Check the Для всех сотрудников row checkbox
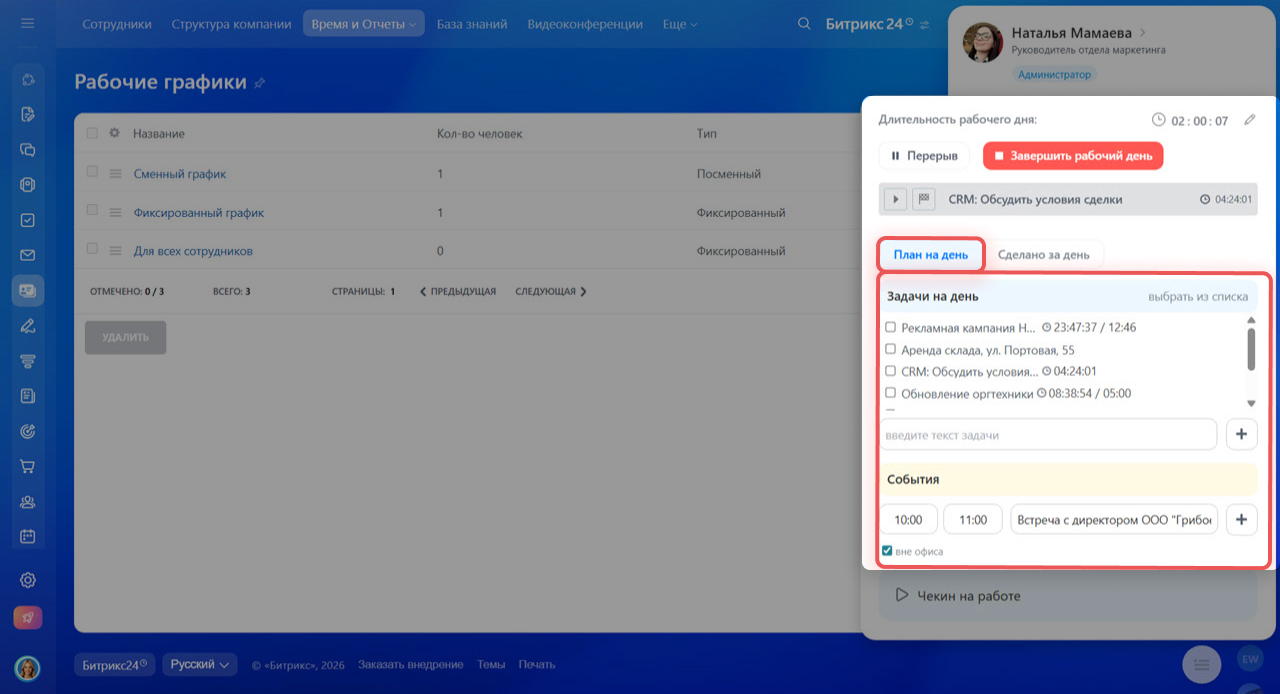 point(92,249)
